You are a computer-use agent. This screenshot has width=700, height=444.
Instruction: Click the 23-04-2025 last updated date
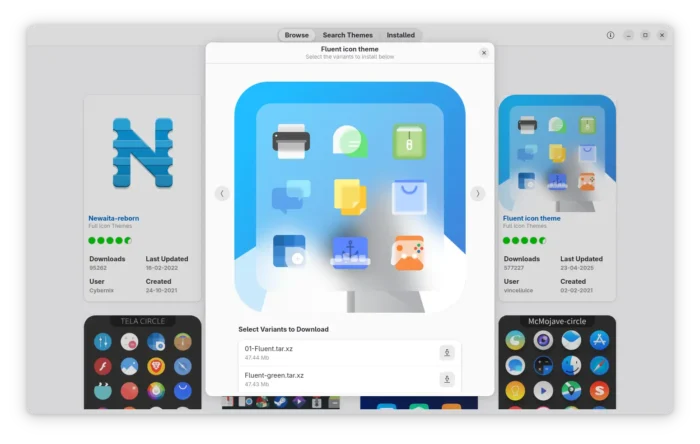[x=577, y=268]
